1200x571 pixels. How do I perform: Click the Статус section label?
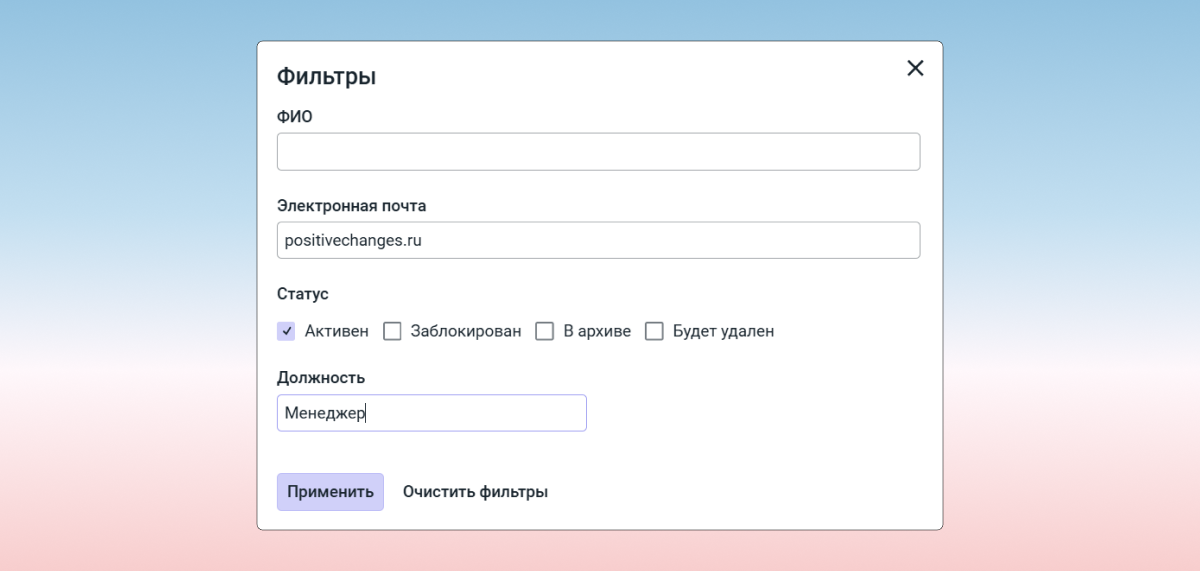pyautogui.click(x=302, y=294)
